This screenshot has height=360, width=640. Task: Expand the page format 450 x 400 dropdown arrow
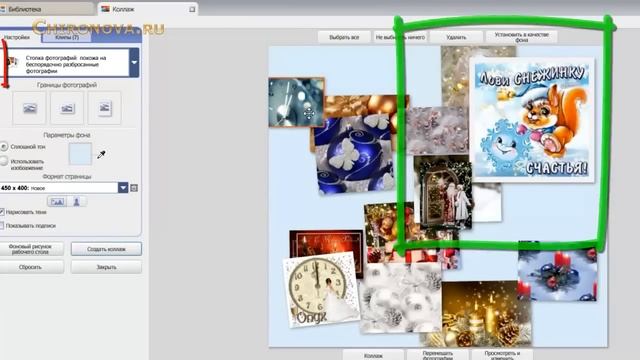[x=123, y=188]
